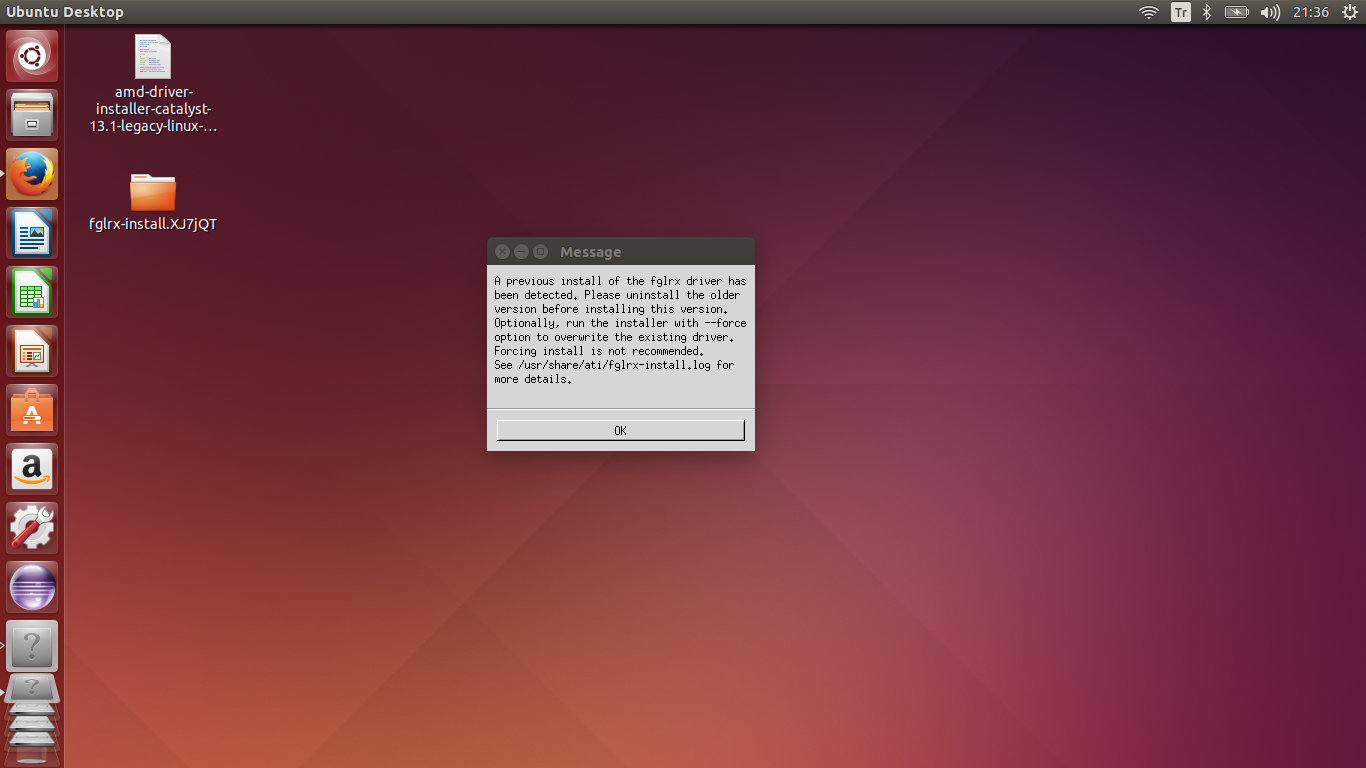This screenshot has height=768, width=1366.
Task: Open LibreOffice Writer from launcher
Action: [32, 233]
